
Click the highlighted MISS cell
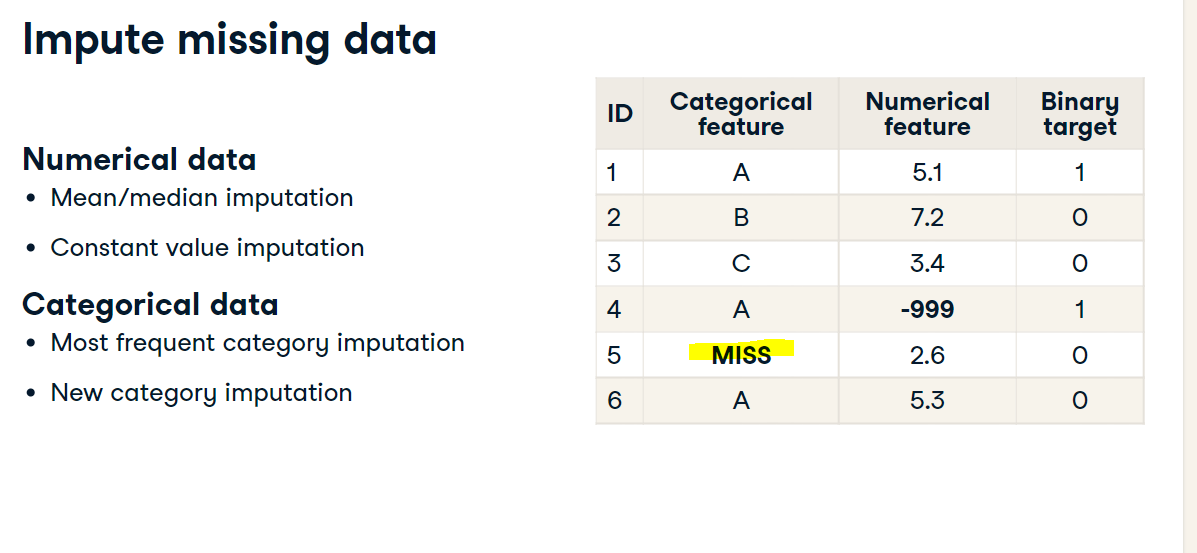(741, 354)
